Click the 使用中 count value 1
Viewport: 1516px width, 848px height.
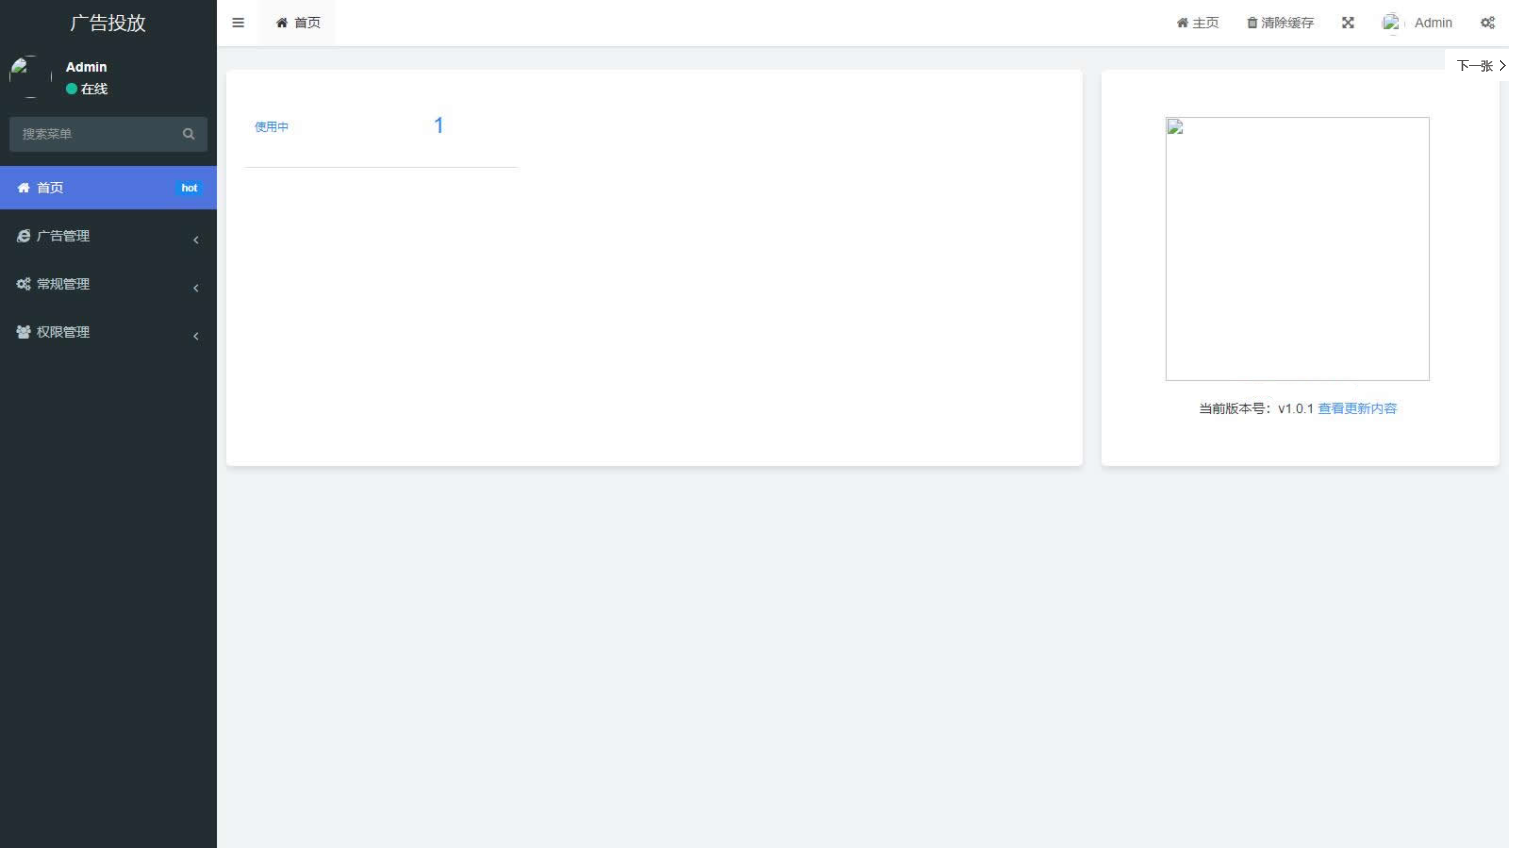(x=438, y=126)
